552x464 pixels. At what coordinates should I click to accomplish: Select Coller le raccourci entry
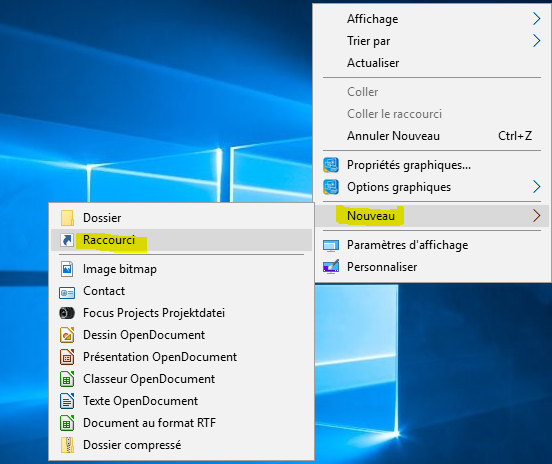[432, 114]
